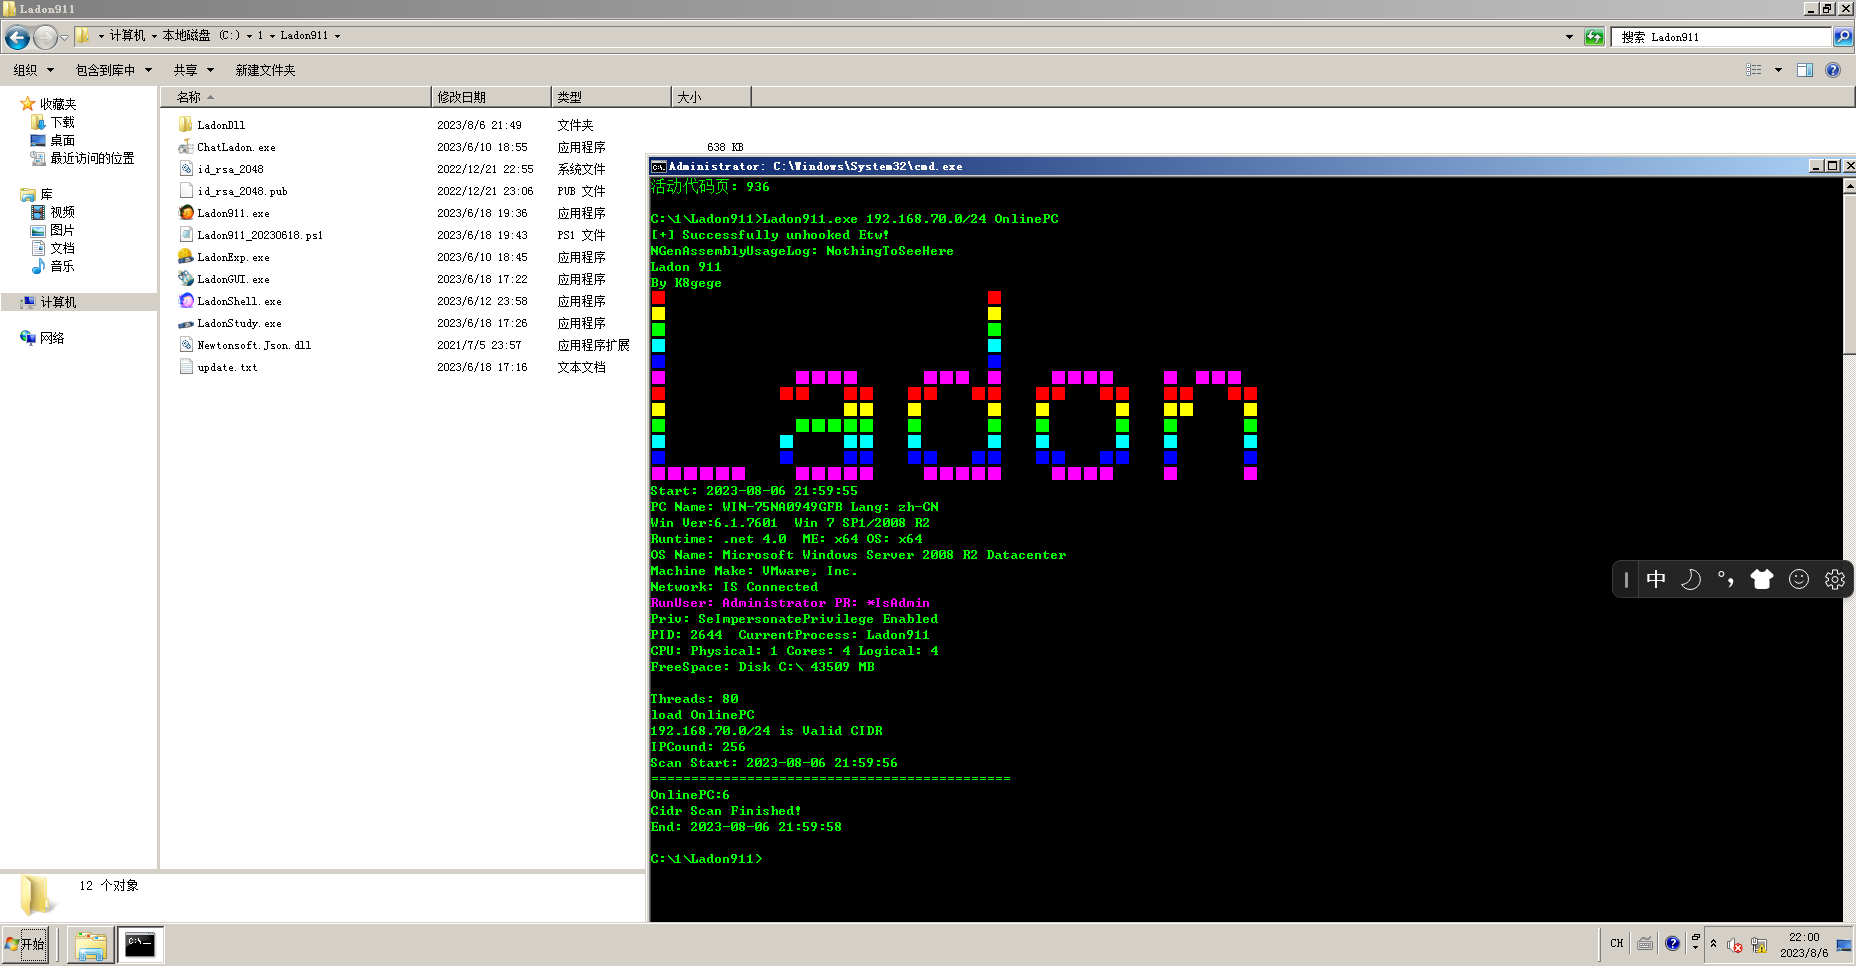Toggle IME dark mode moon icon

[1690, 579]
